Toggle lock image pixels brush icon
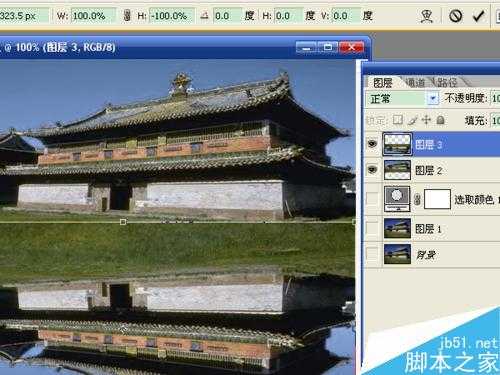Image resolution: width=500 pixels, height=375 pixels. (412, 120)
